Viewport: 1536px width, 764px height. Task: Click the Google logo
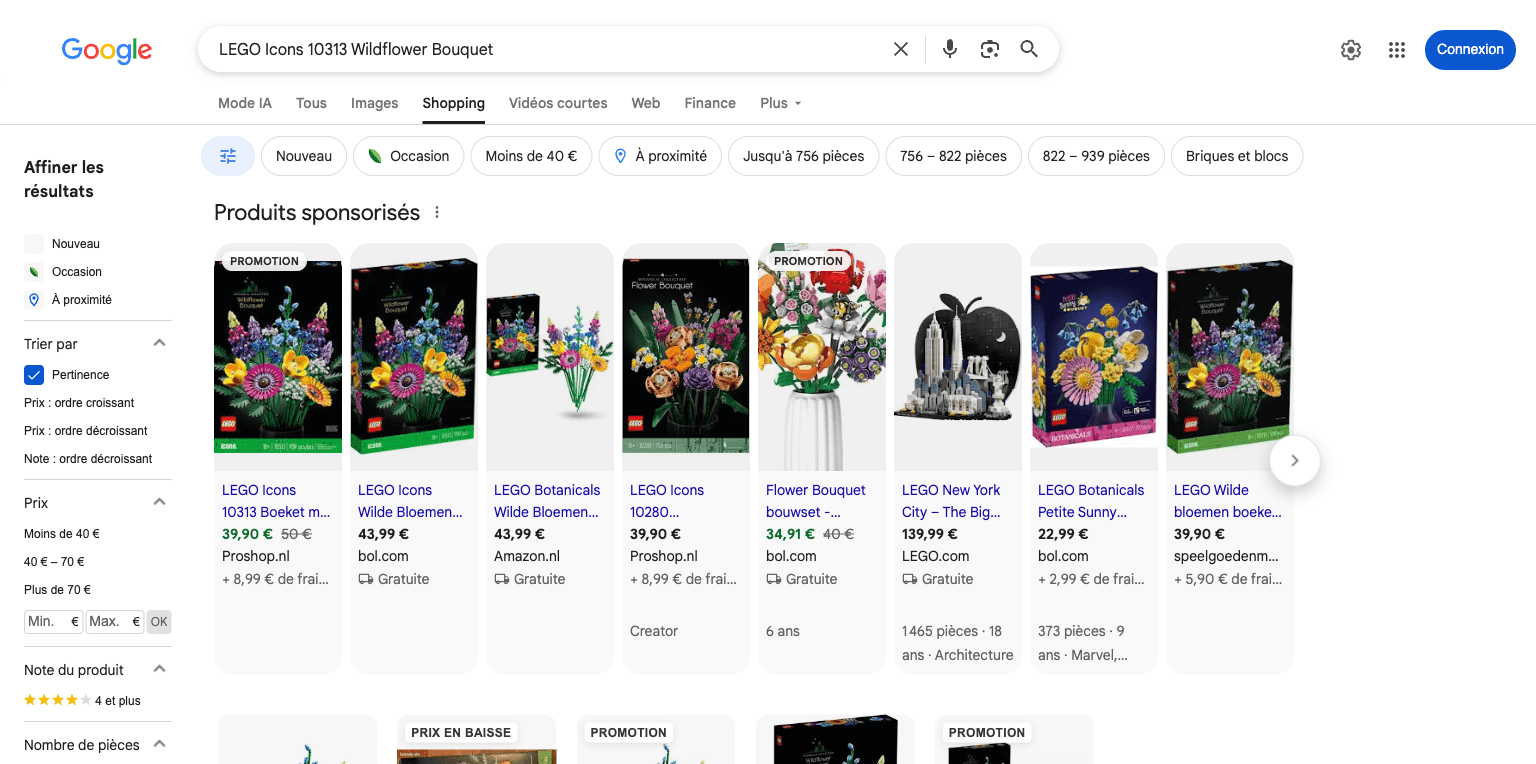pyautogui.click(x=107, y=50)
